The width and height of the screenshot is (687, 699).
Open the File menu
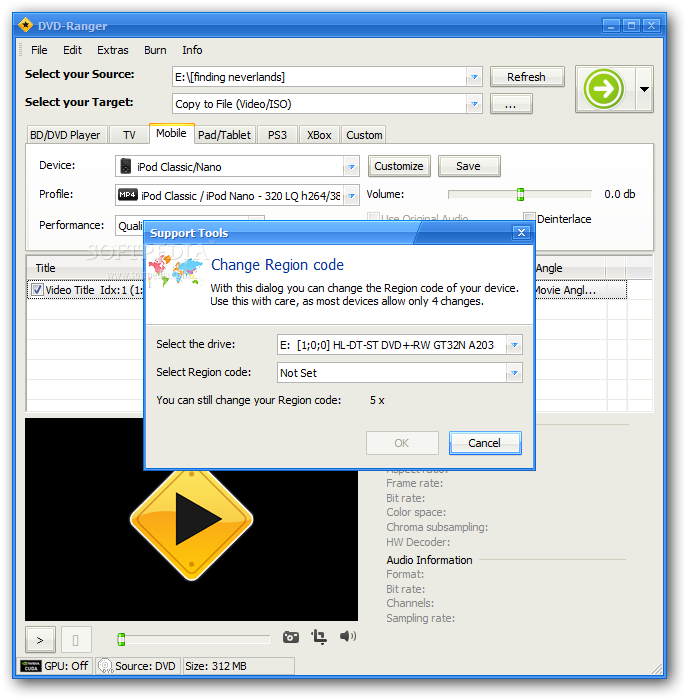click(39, 50)
